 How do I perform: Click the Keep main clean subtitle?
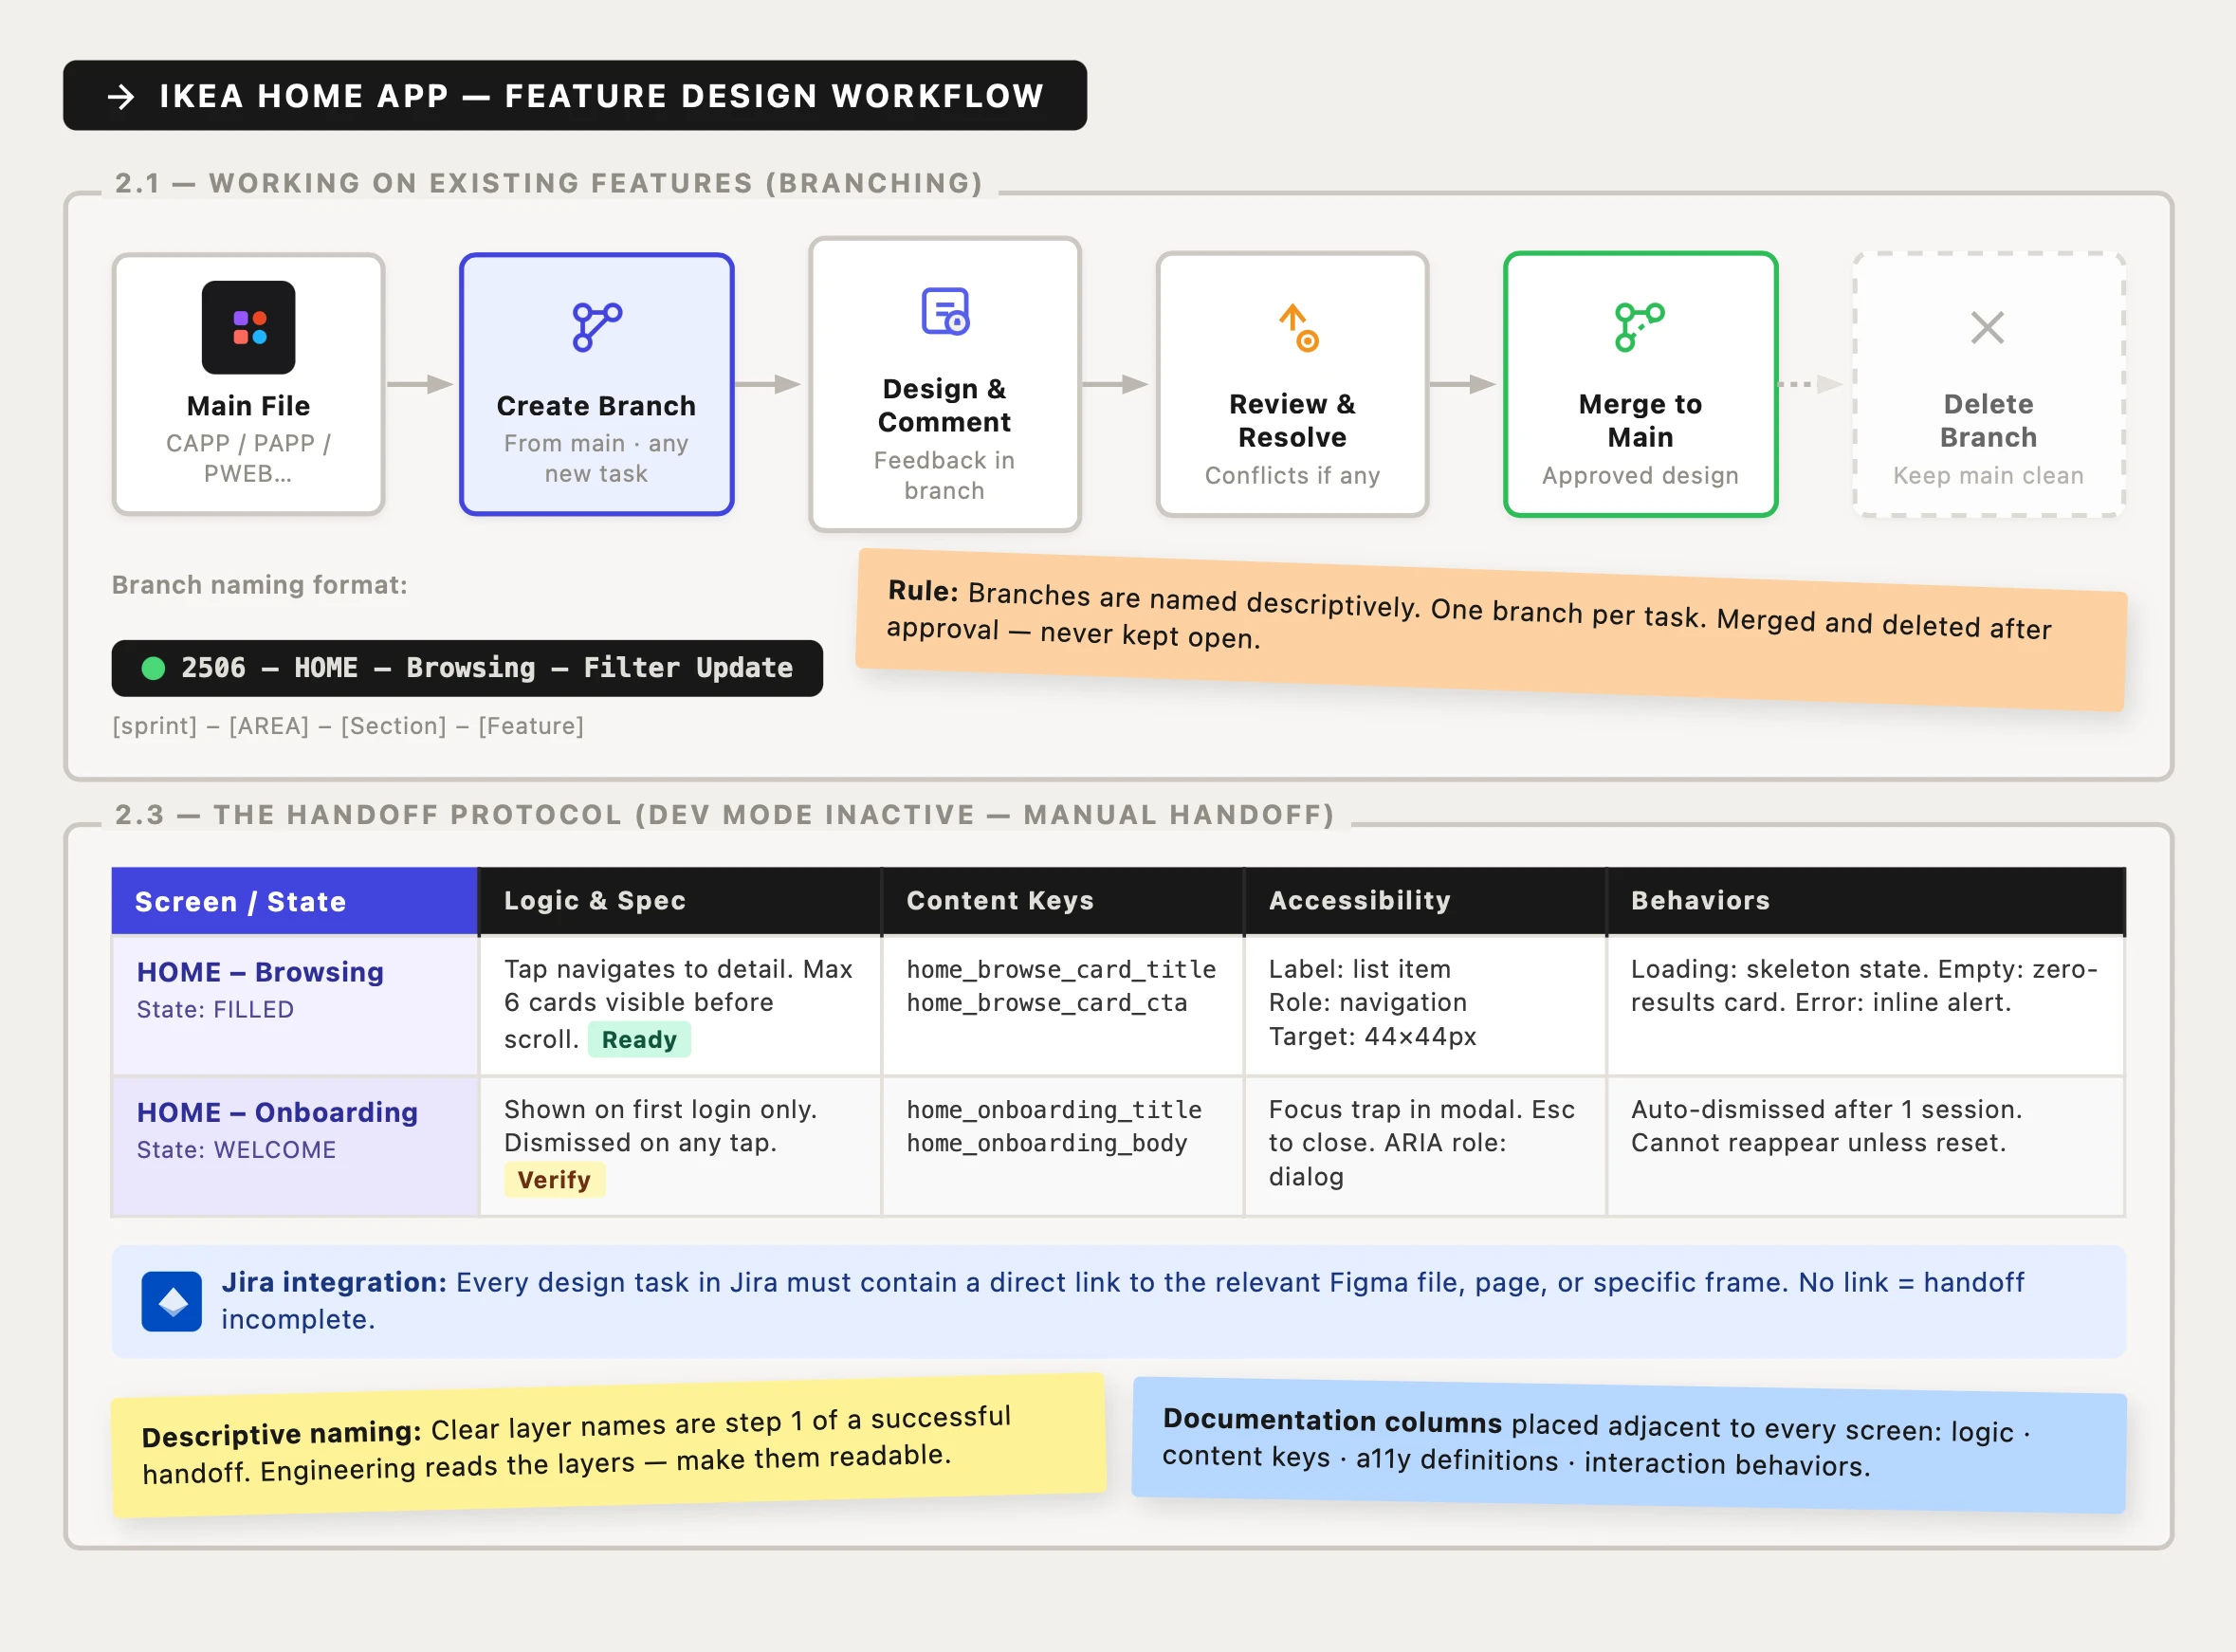(x=1988, y=475)
